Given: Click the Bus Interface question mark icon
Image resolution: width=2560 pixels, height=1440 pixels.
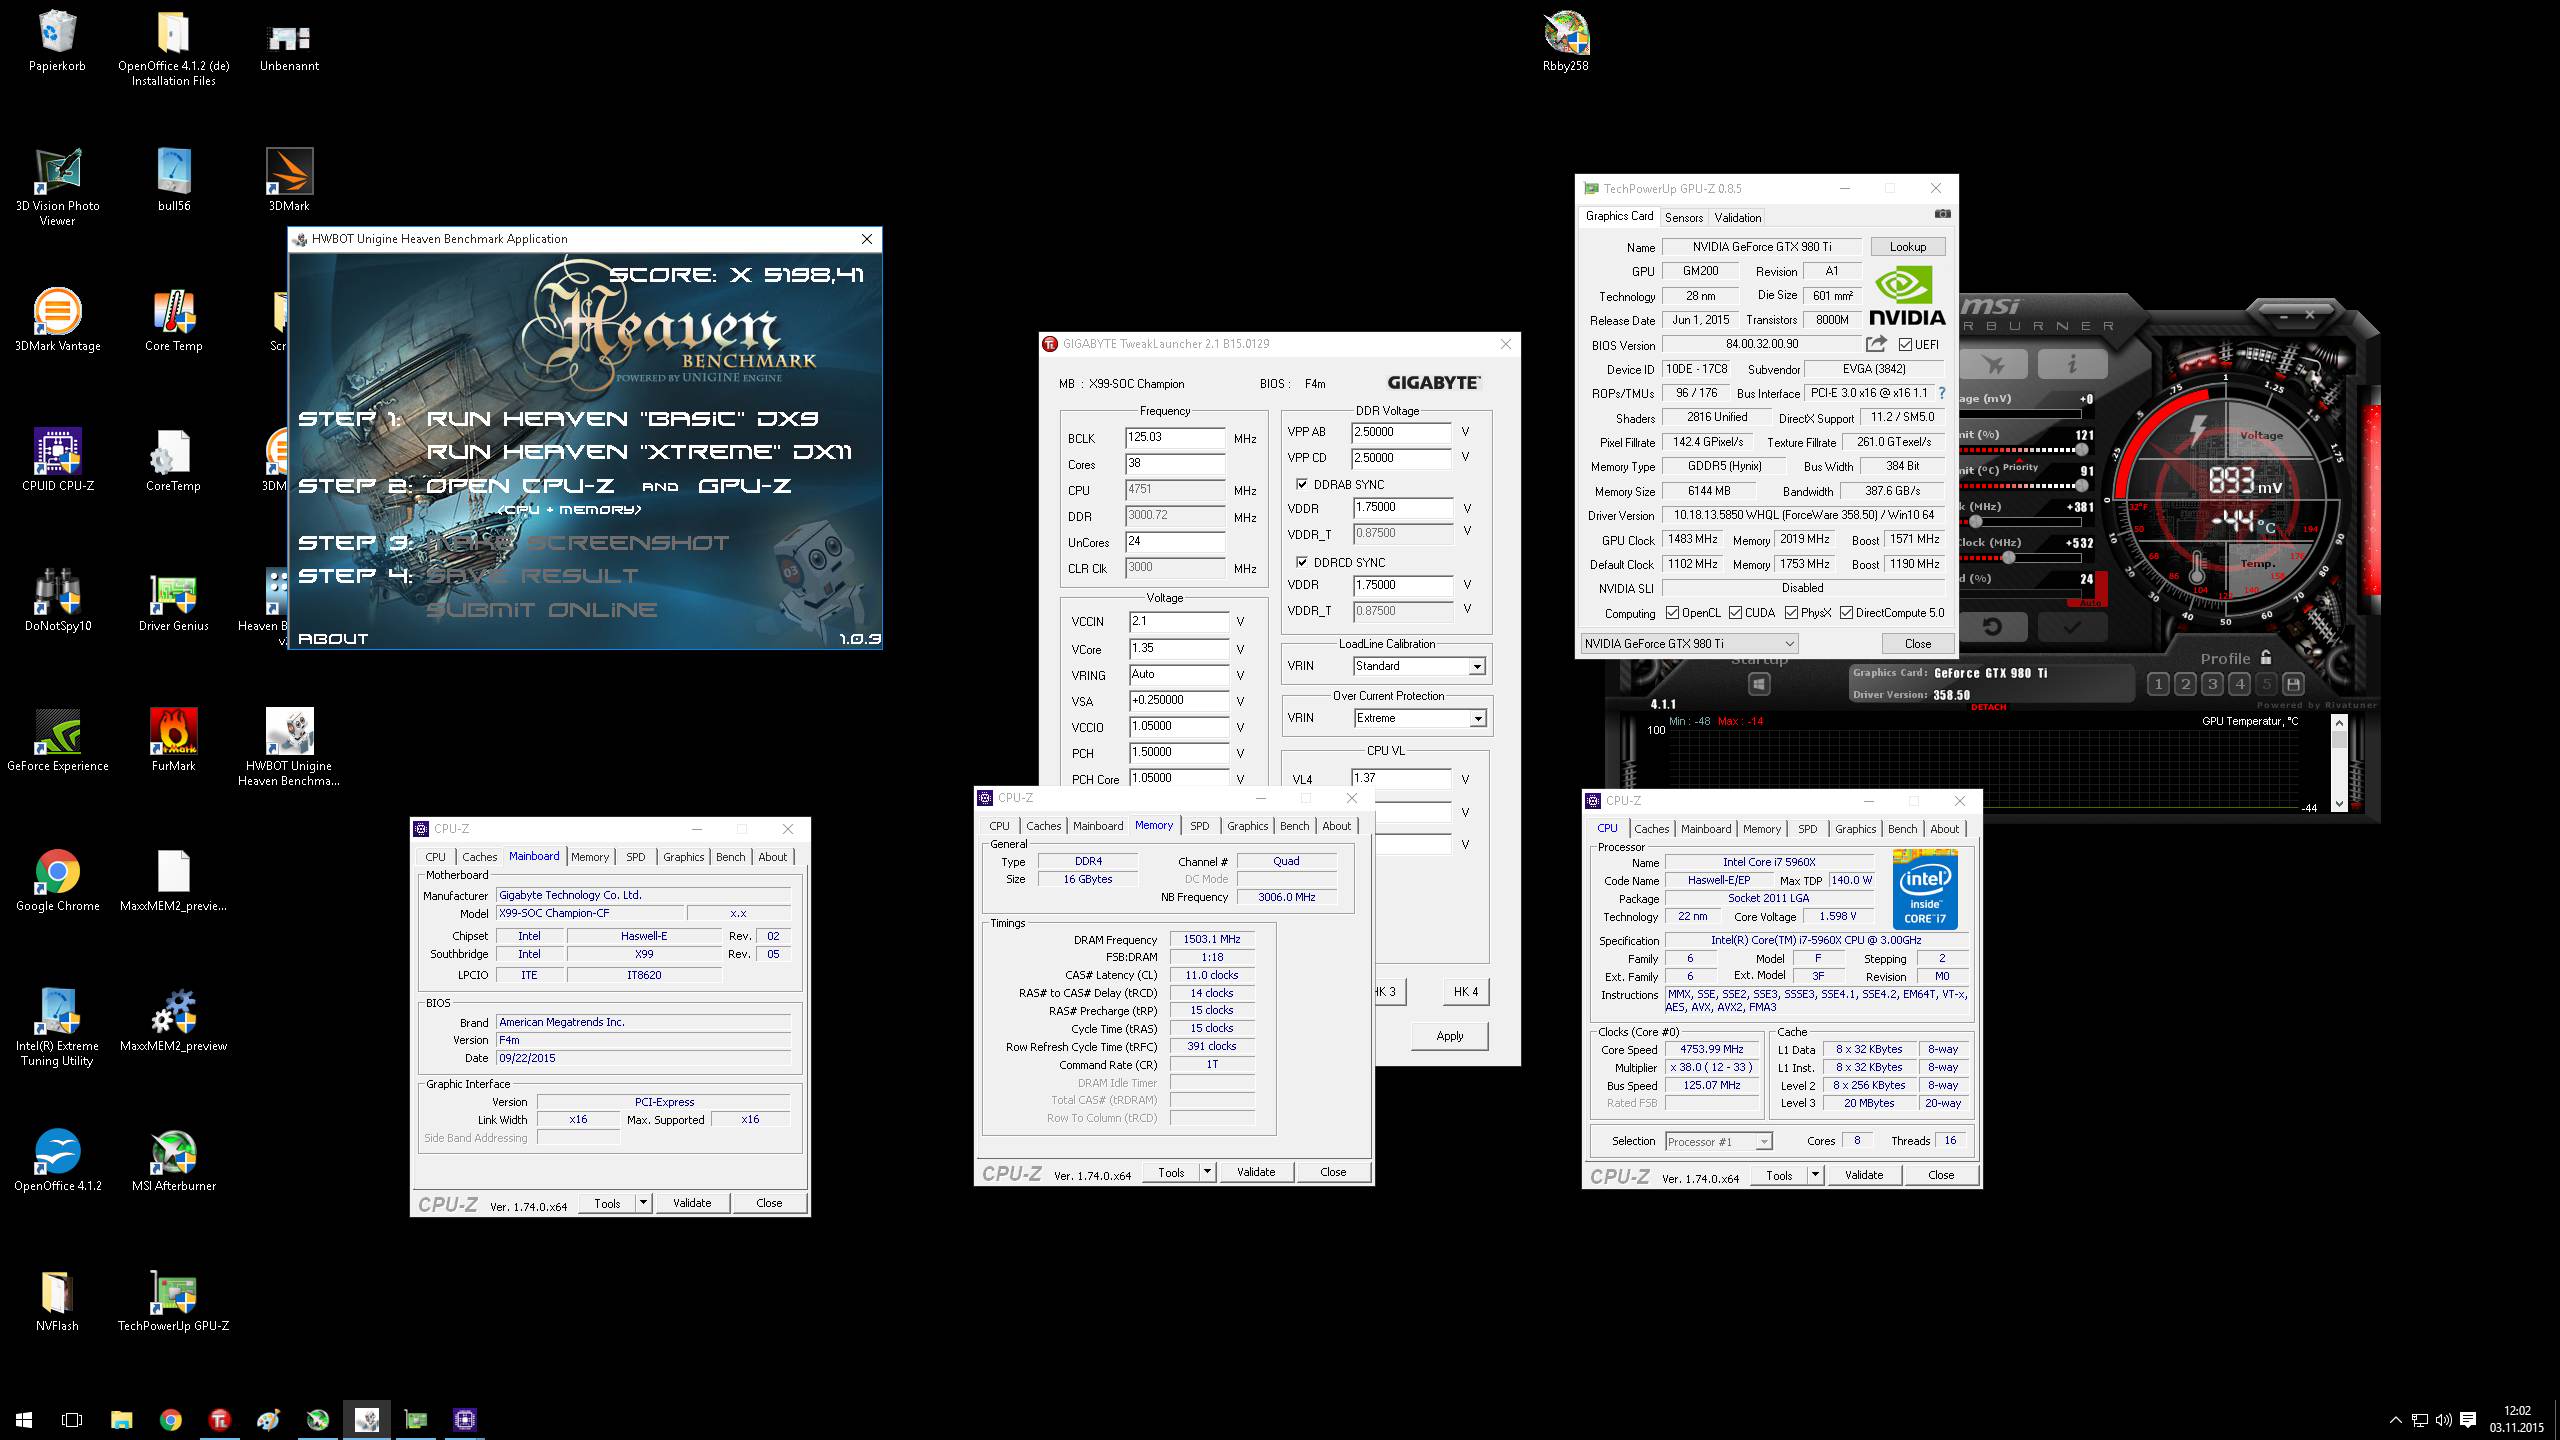Looking at the screenshot, I should point(1942,393).
